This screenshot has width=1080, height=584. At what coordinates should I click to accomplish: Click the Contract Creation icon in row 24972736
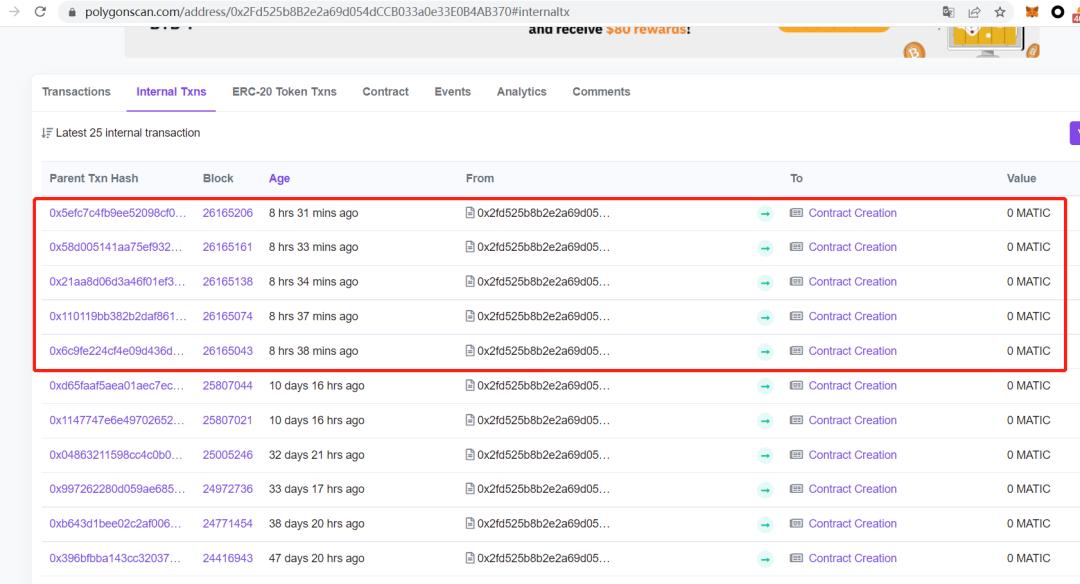pos(796,489)
